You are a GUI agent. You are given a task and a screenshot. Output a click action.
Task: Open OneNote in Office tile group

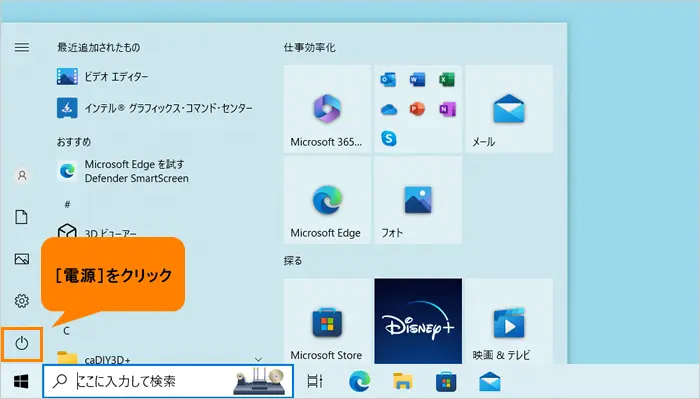pyautogui.click(x=446, y=109)
